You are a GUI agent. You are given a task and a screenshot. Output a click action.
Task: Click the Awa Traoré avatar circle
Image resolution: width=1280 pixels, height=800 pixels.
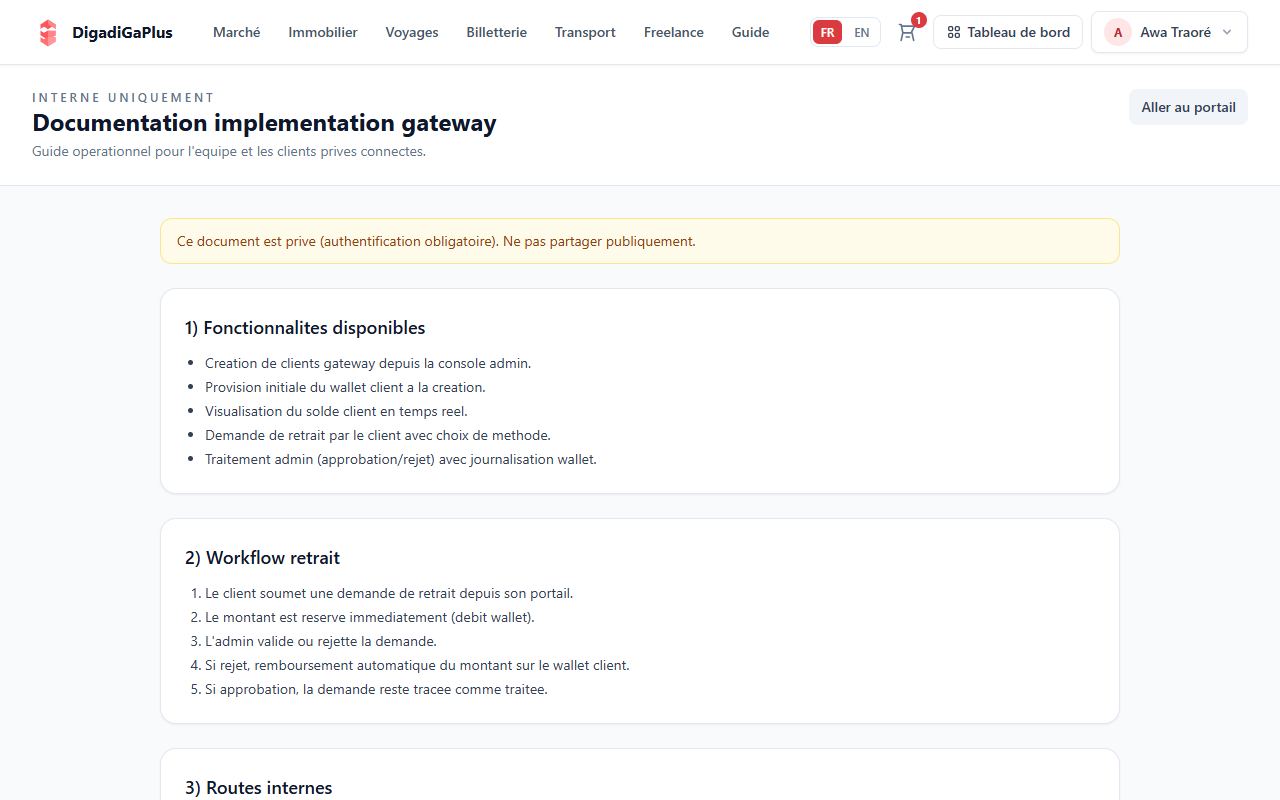pyautogui.click(x=1118, y=32)
